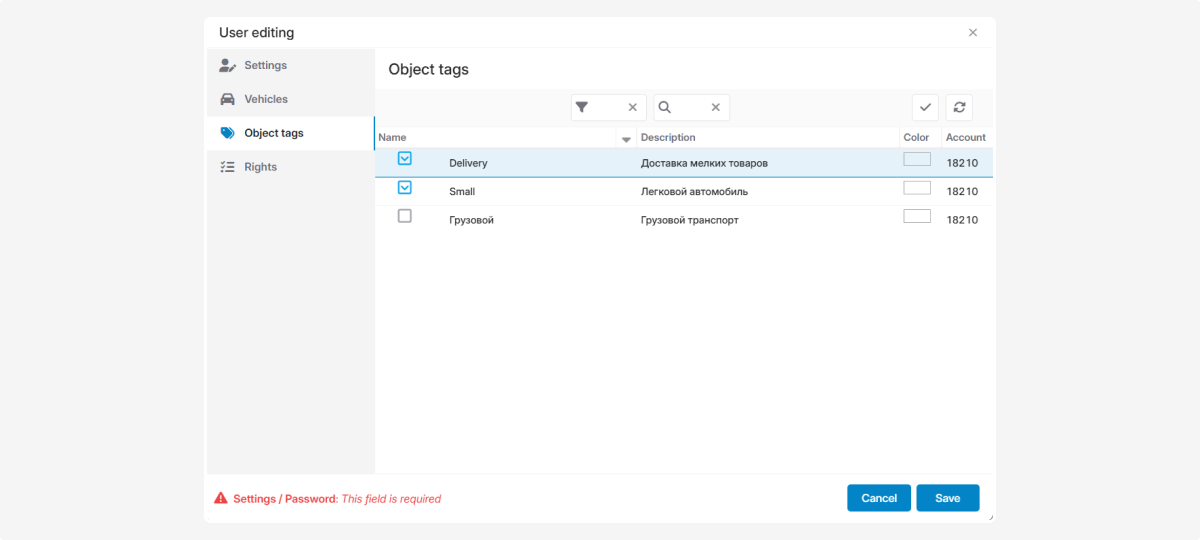Click the magnifier search icon

click(x=664, y=108)
